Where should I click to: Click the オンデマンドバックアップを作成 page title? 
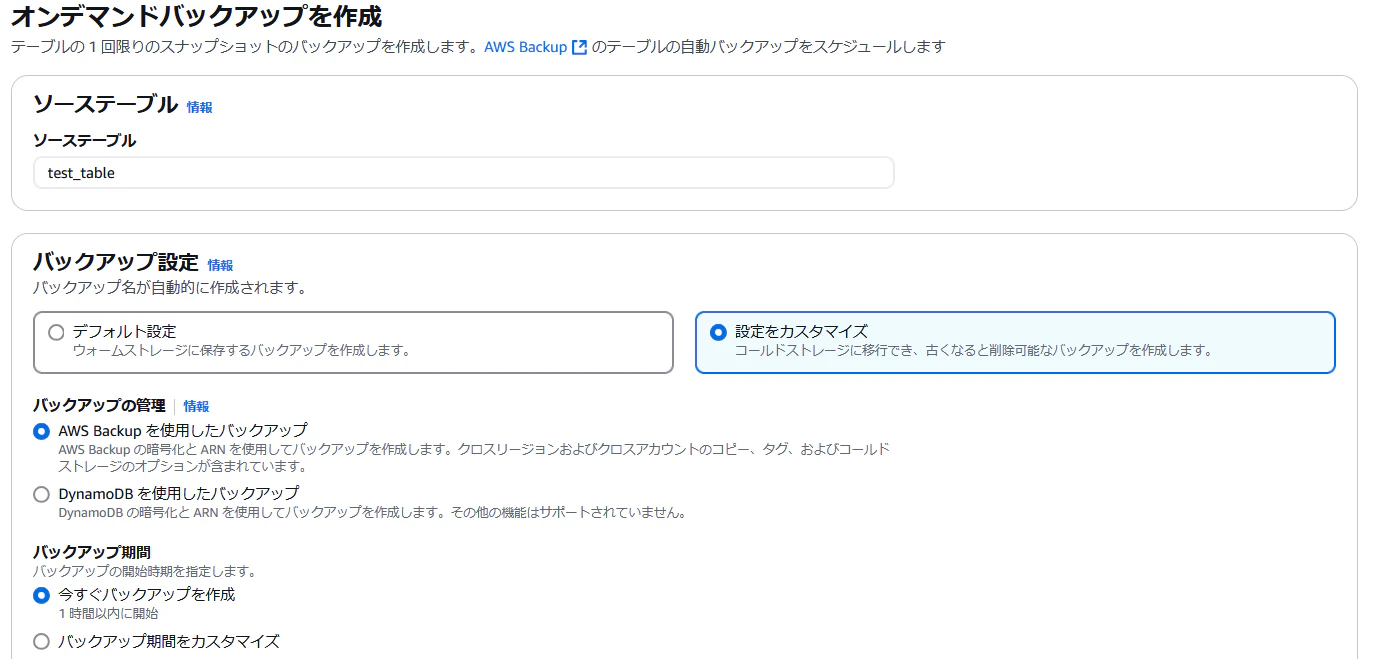[x=196, y=16]
